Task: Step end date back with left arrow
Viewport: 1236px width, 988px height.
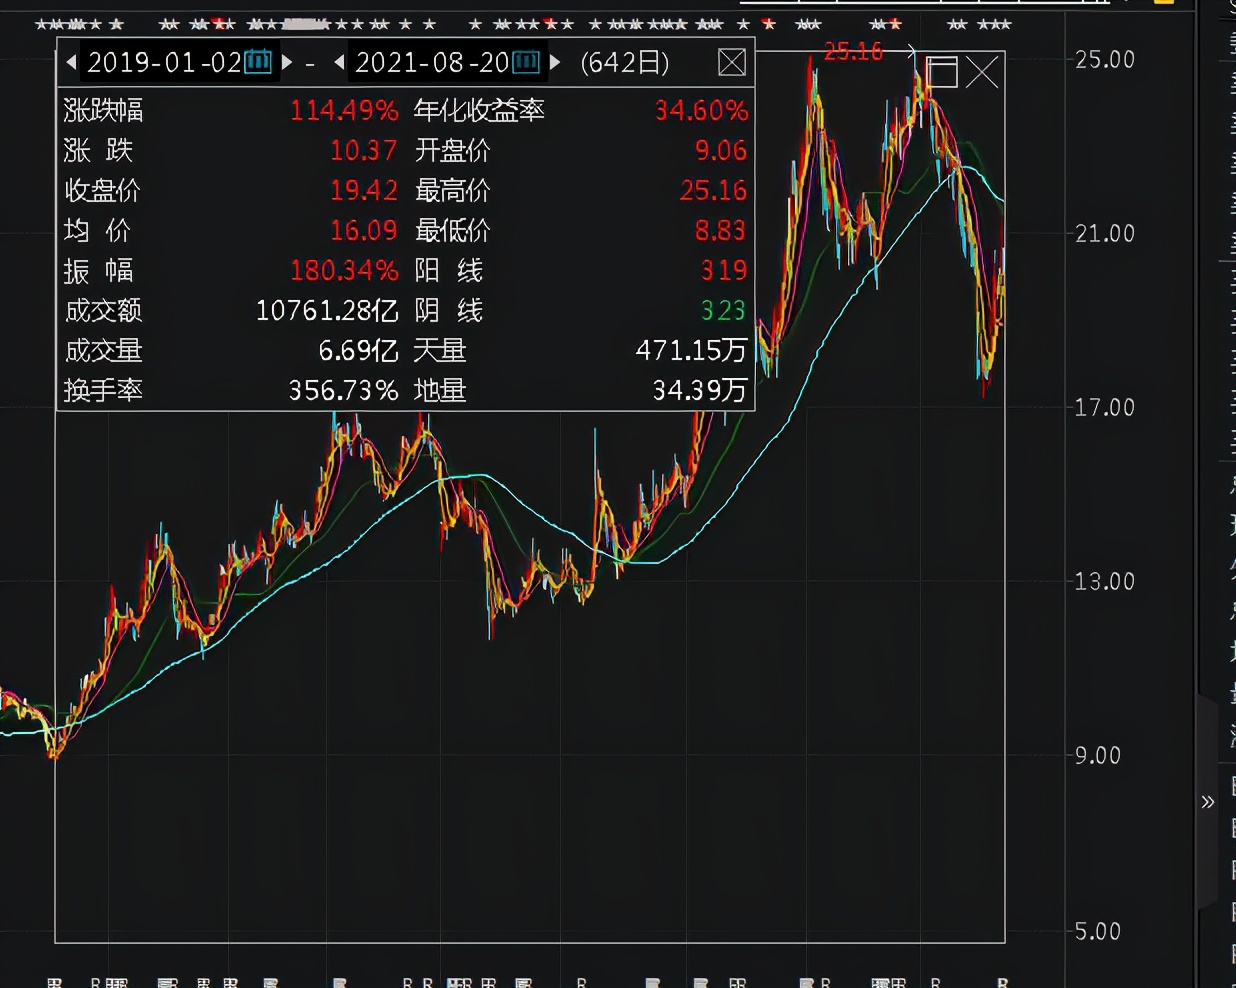Action: [x=339, y=63]
